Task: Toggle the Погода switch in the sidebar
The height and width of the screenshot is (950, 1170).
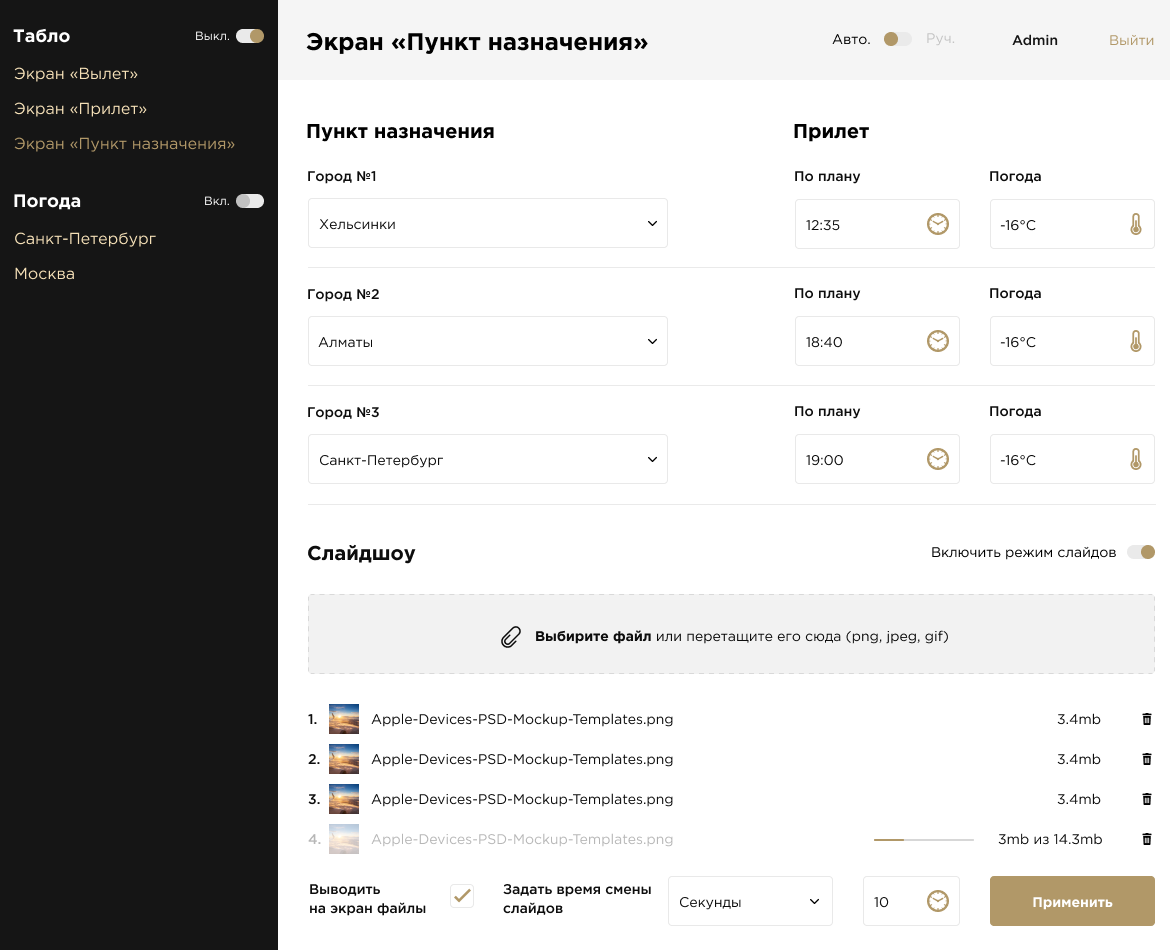Action: click(250, 201)
